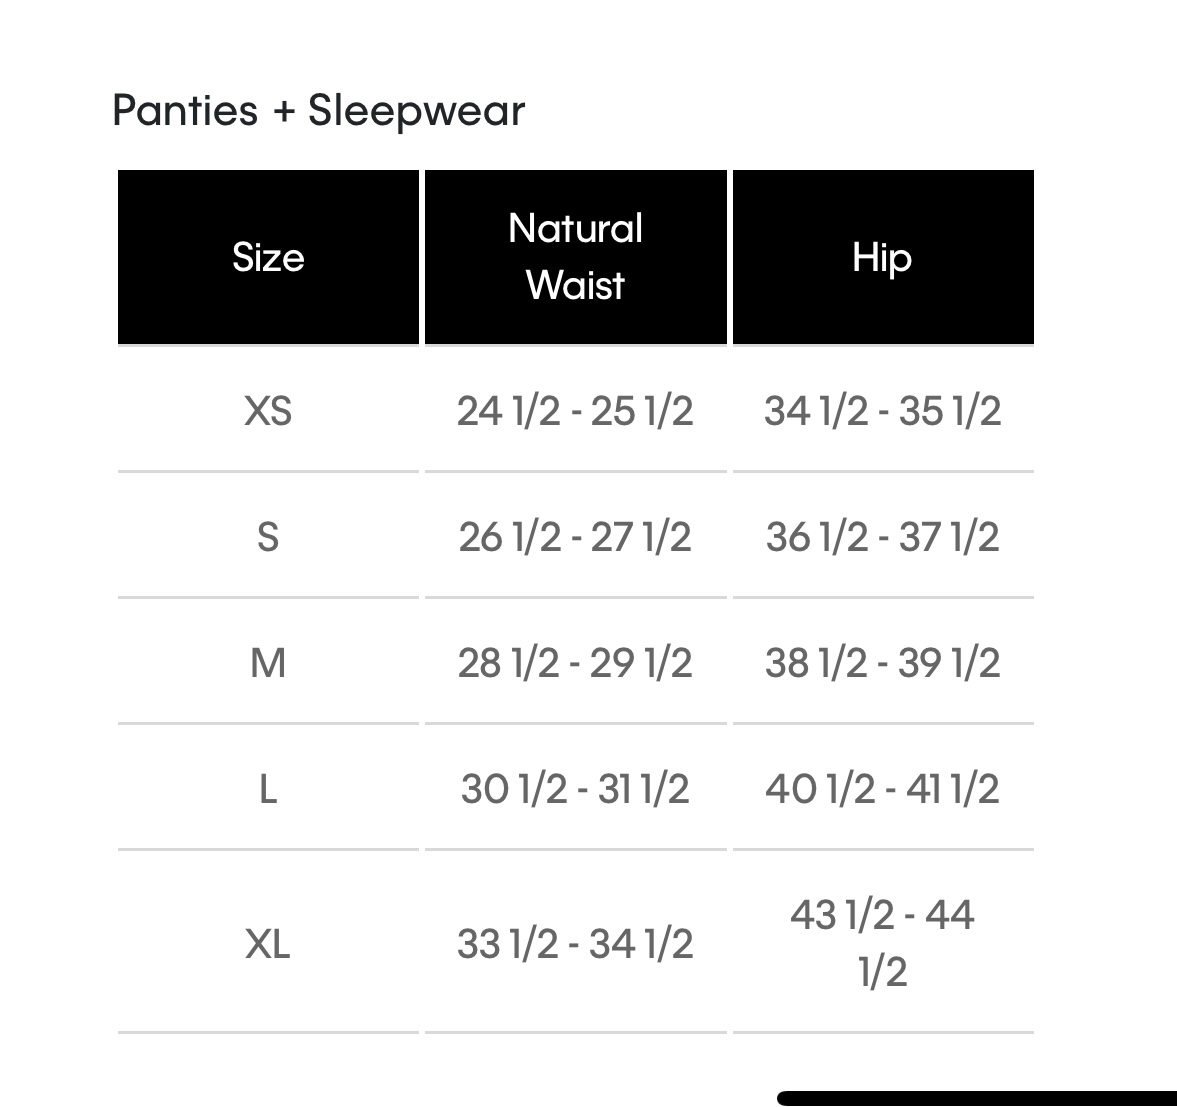This screenshot has width=1177, height=1107.
Task: Click M waist value 28 1/2 - 29 1/2
Action: [x=575, y=663]
